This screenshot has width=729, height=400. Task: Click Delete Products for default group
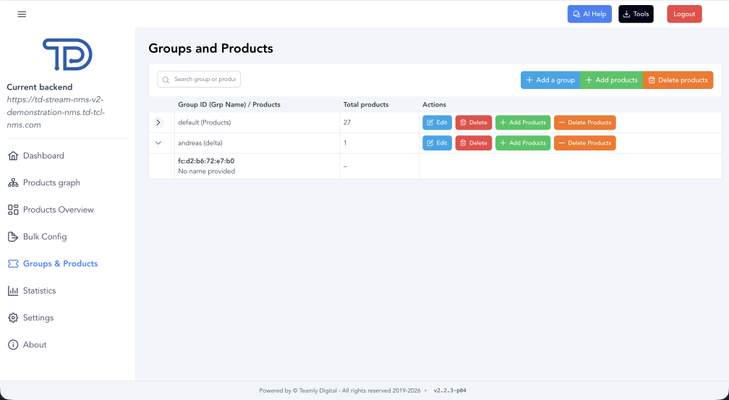click(x=585, y=123)
